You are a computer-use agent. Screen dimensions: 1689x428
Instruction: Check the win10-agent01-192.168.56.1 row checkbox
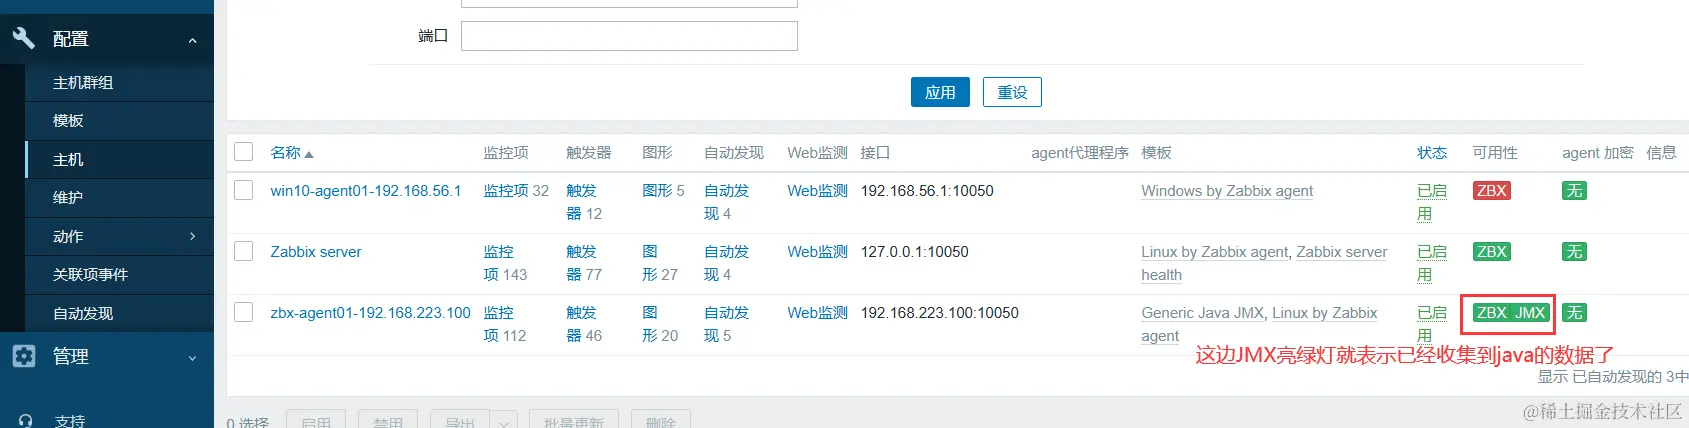pos(244,190)
